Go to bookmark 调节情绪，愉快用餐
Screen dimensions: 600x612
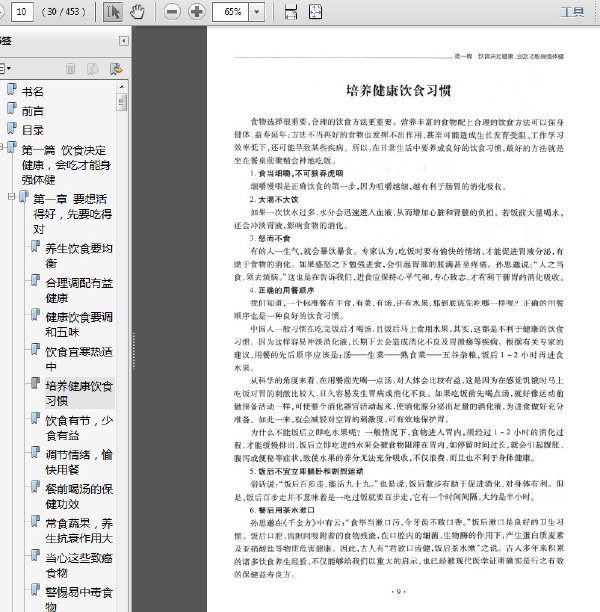(79, 462)
